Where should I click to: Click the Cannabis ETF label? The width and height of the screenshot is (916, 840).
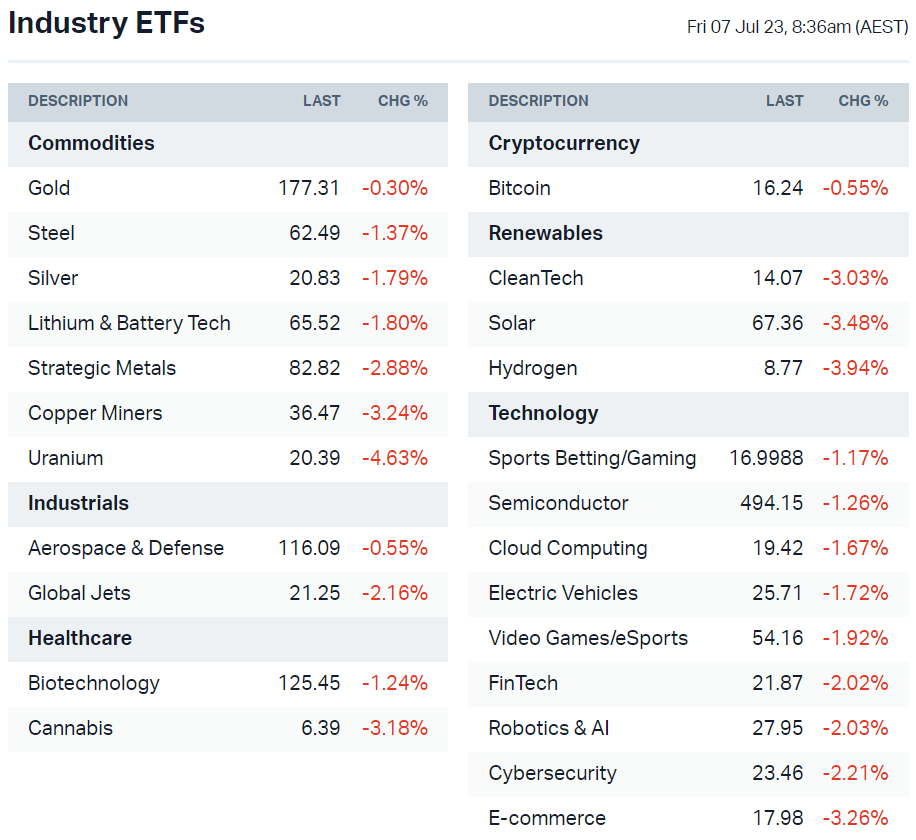70,728
